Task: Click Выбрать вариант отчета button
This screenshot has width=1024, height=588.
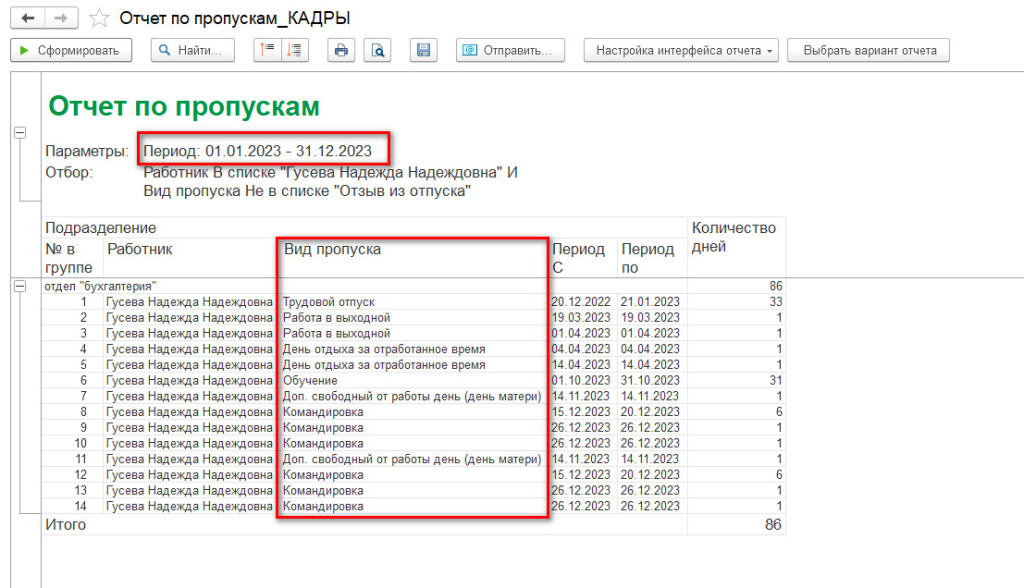Action: point(868,50)
